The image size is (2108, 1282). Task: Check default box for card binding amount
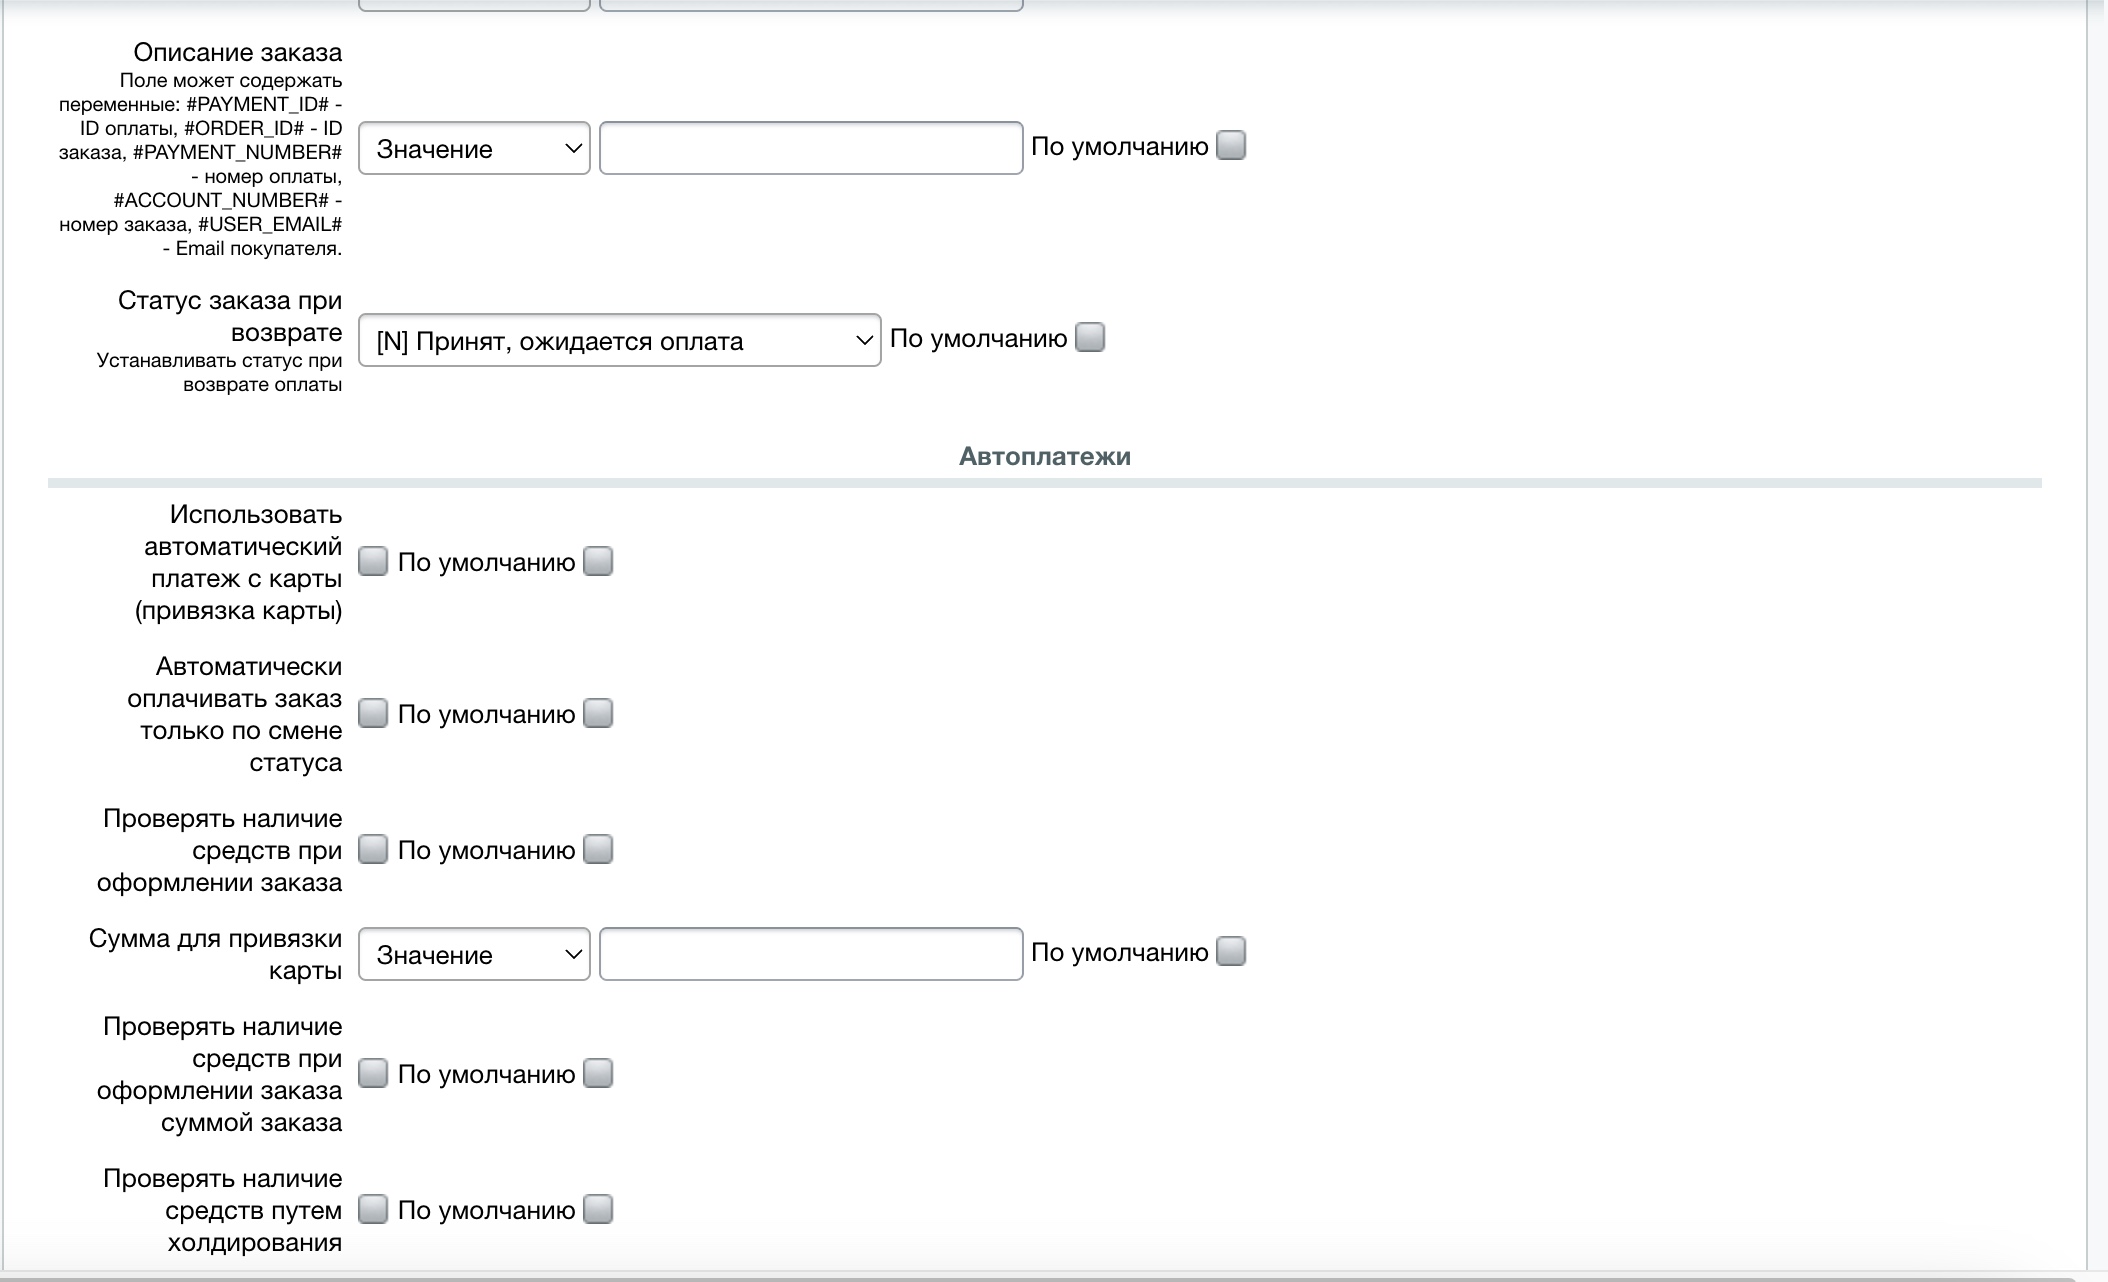pos(1231,952)
